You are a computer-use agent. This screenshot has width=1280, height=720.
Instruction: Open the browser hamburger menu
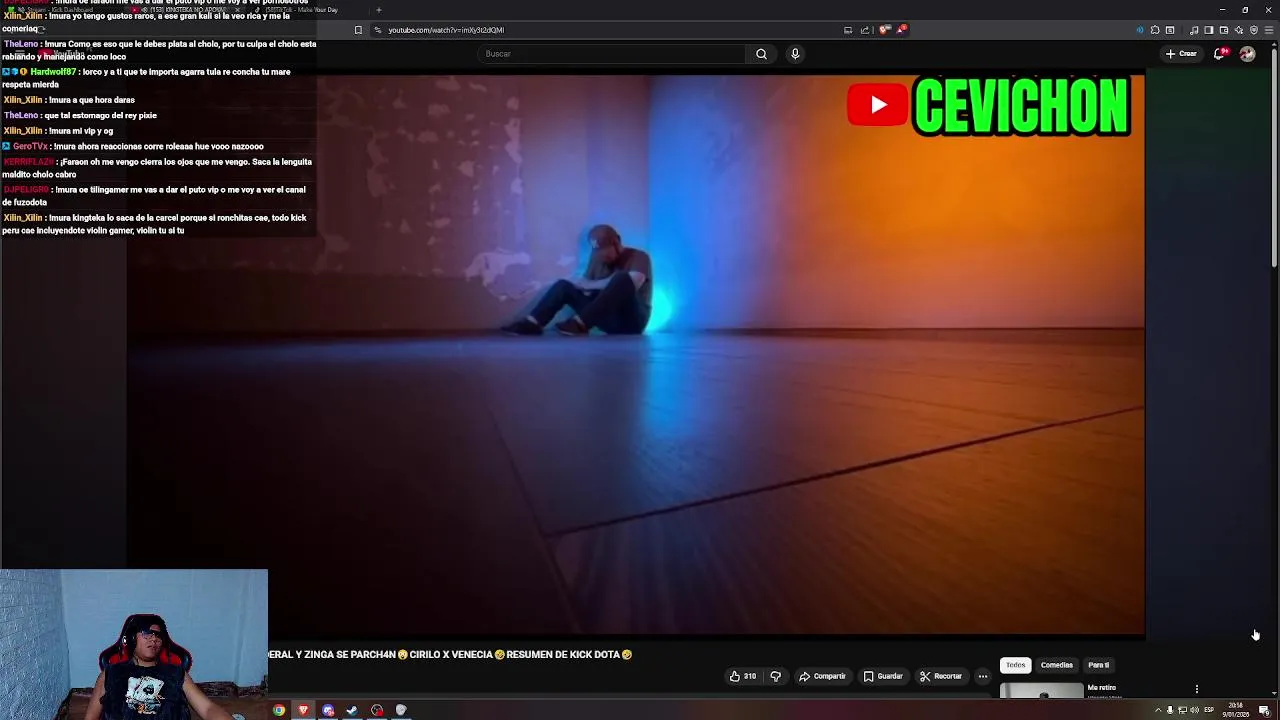1268,30
